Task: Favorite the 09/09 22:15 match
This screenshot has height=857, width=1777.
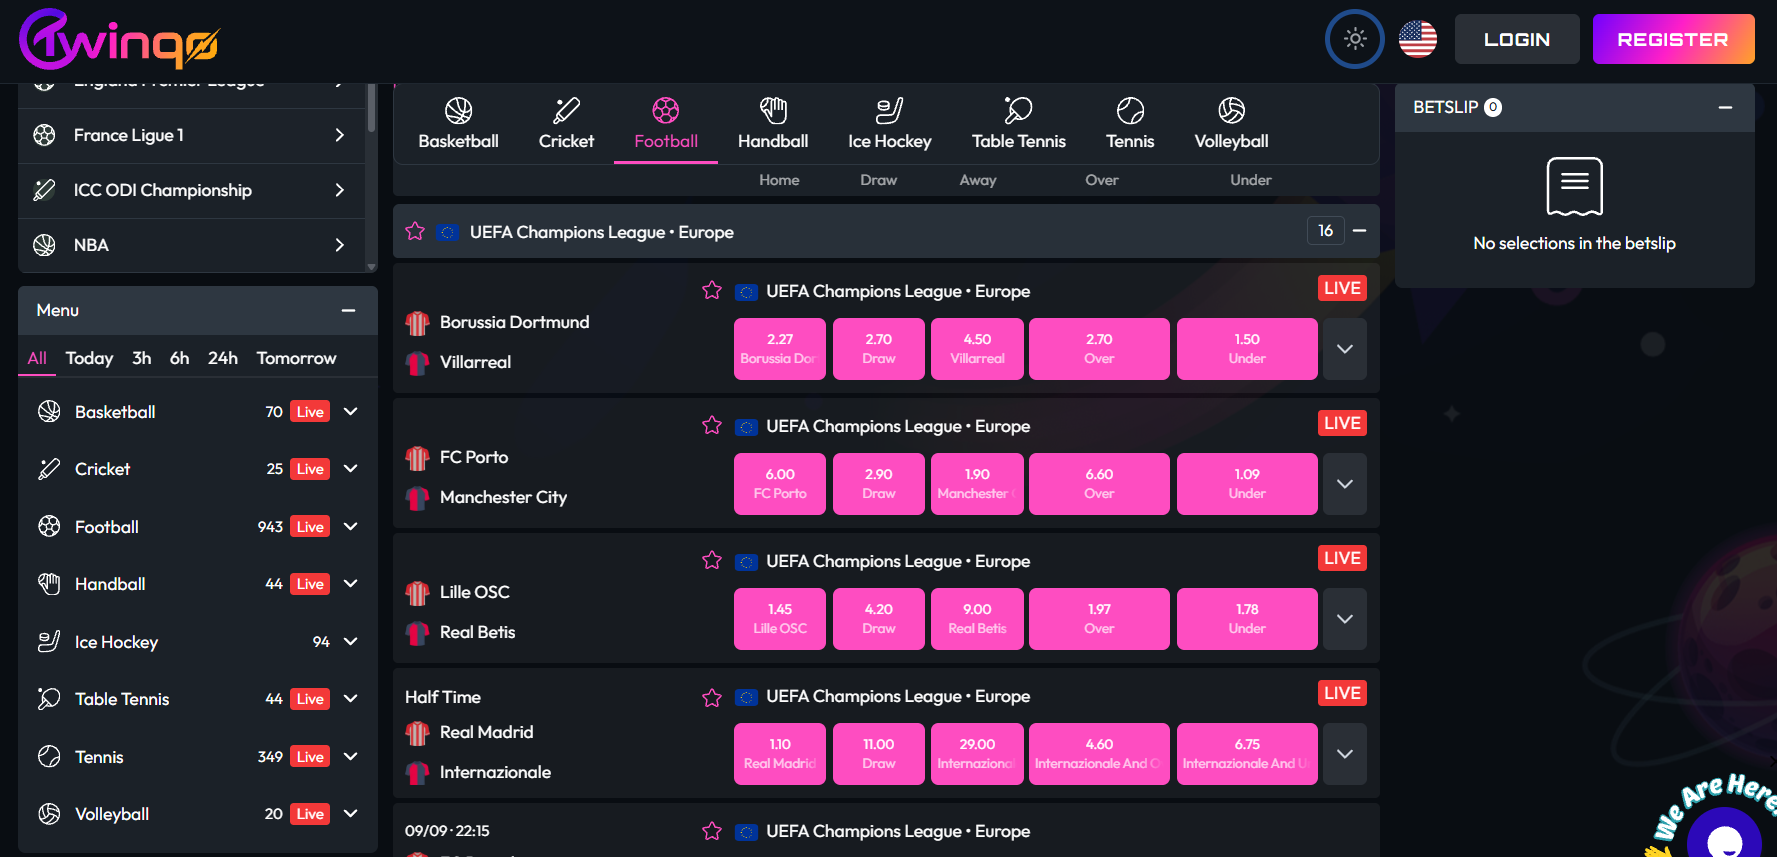Action: tap(712, 831)
